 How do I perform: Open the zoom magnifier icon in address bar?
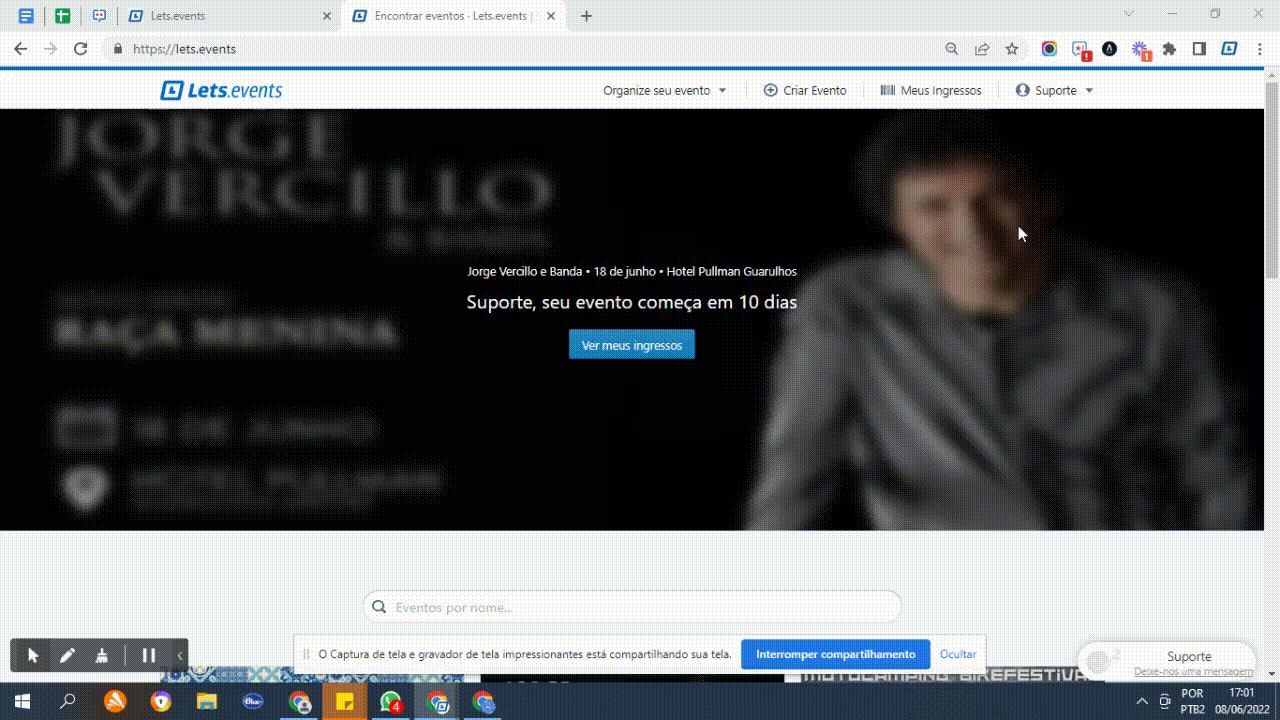[x=952, y=49]
